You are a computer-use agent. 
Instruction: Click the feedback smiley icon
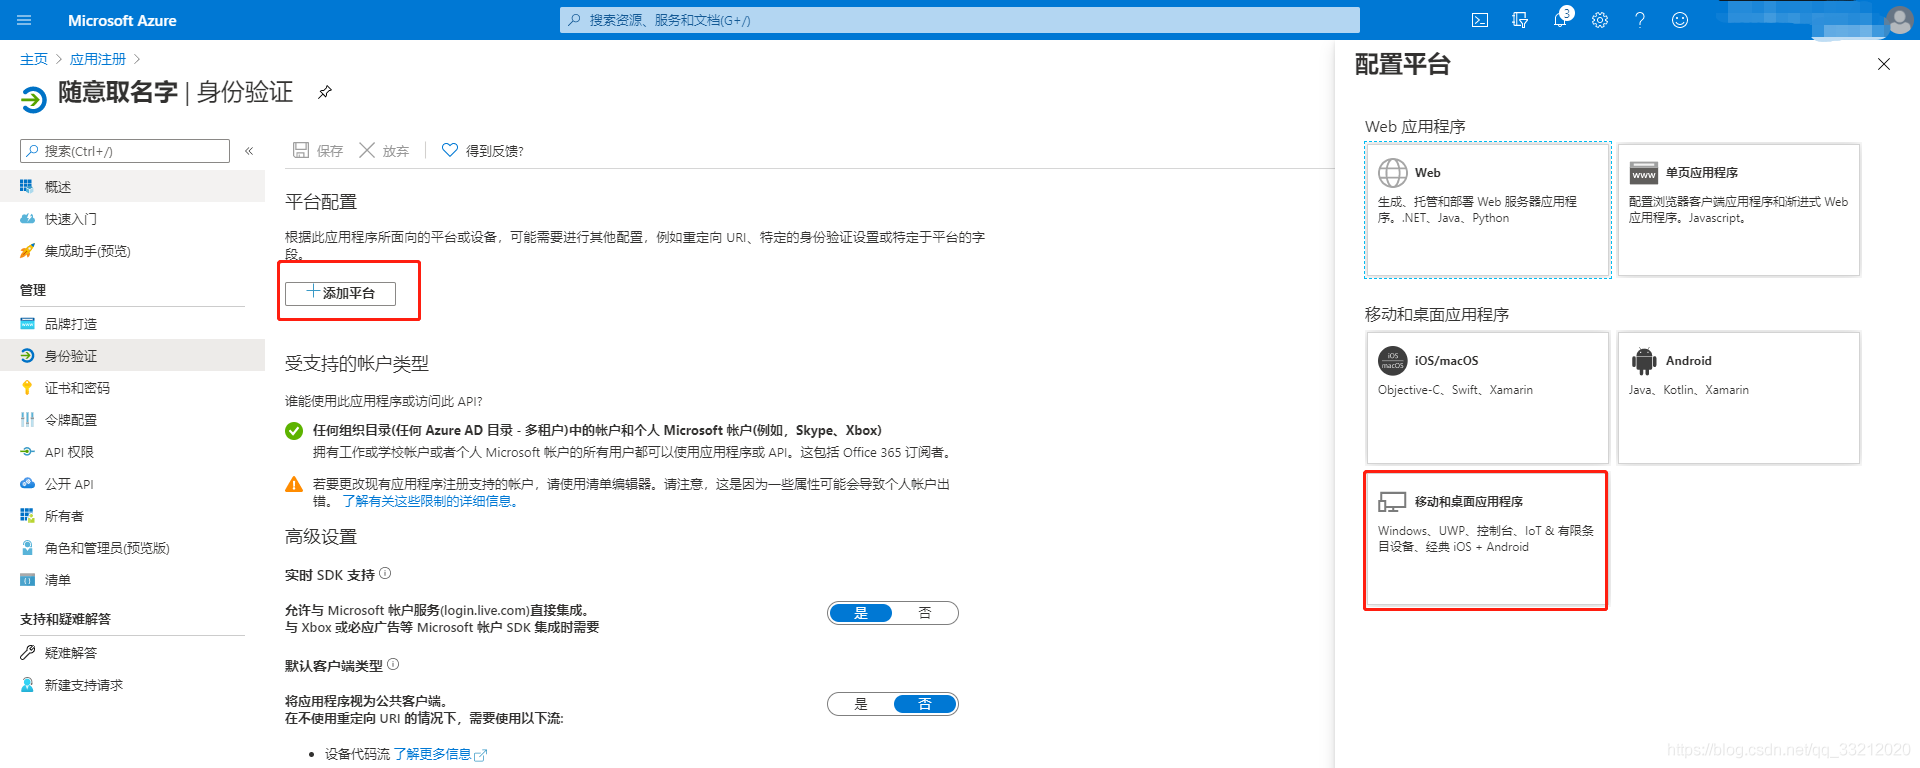pyautogui.click(x=1680, y=20)
